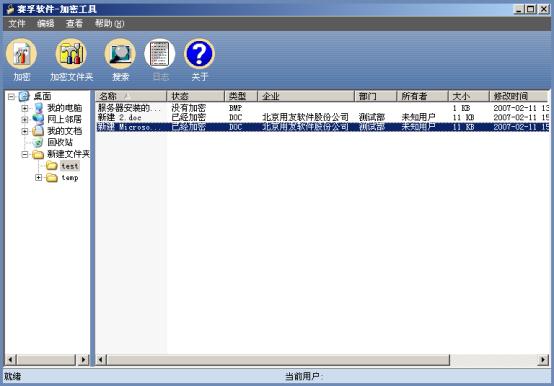Click 未知用户 in the 新建 2.doc row
The width and height of the screenshot is (554, 386).
418,117
